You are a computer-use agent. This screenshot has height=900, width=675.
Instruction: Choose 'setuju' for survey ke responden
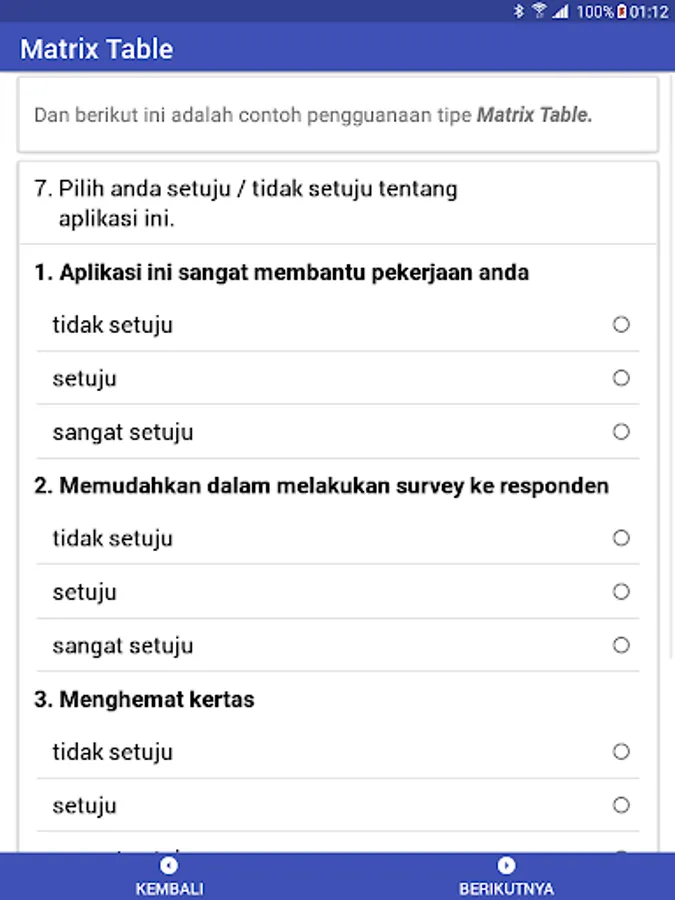(x=621, y=592)
